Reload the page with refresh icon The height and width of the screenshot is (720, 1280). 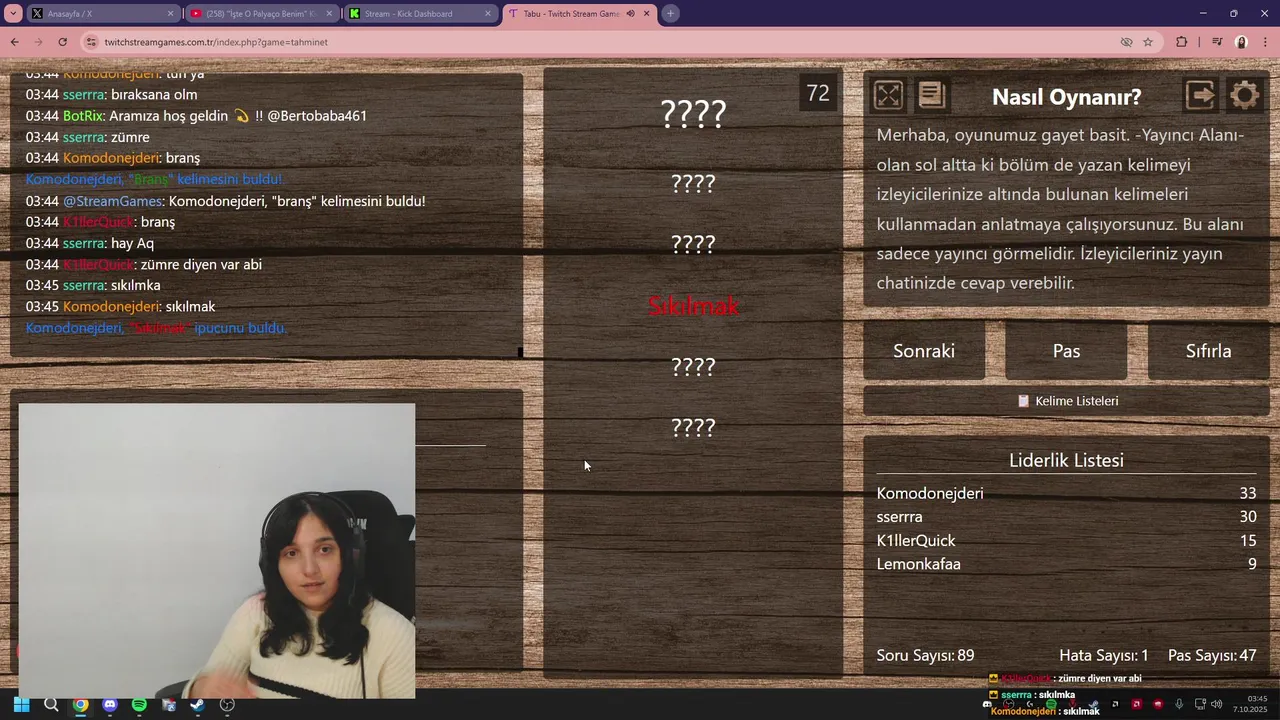62,42
